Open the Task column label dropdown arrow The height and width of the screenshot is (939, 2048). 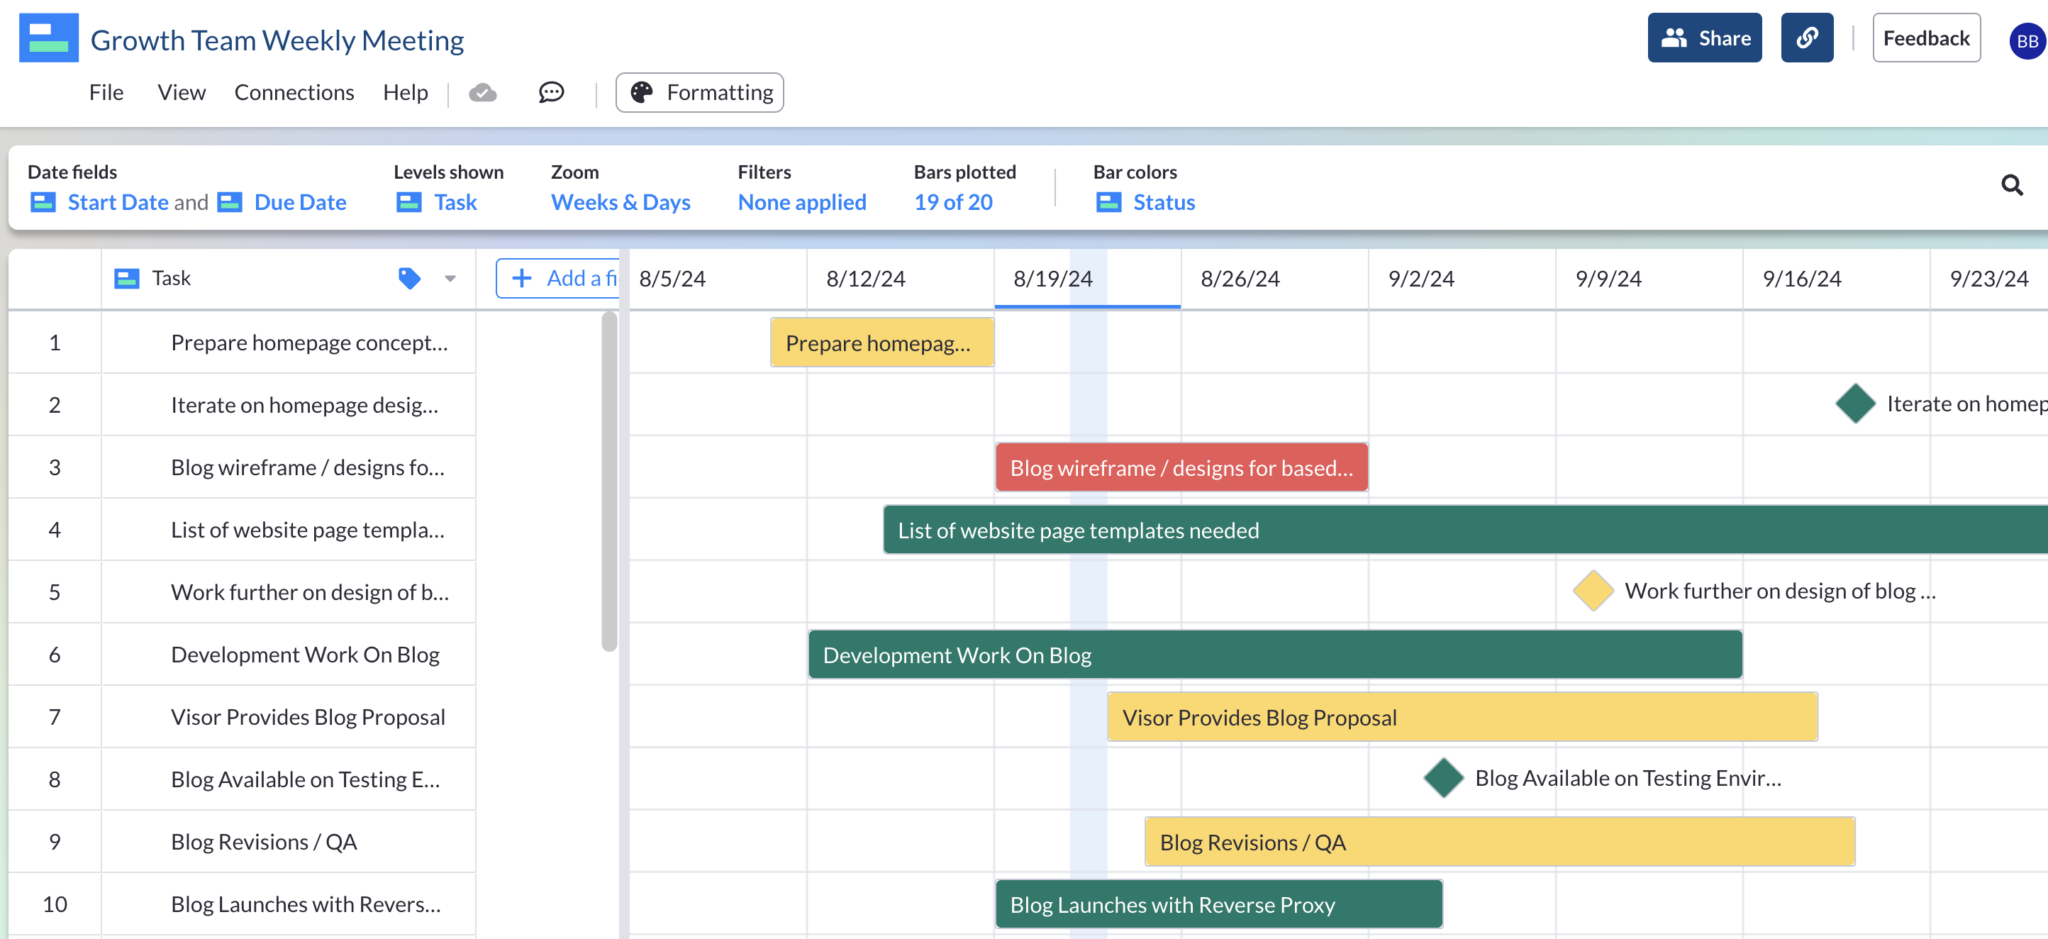click(449, 278)
